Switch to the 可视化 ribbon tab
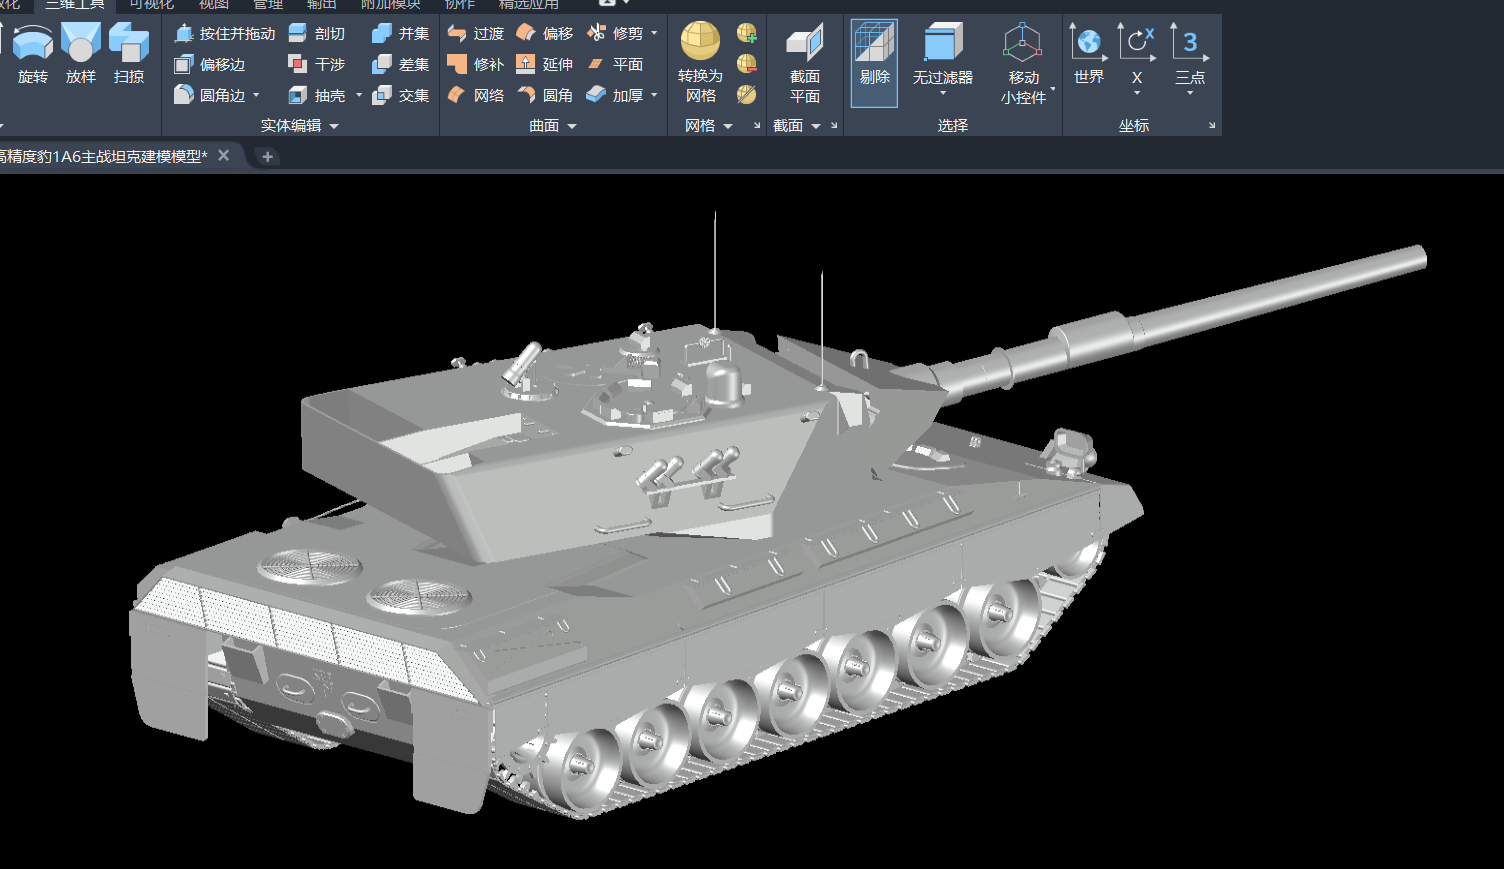1504x869 pixels. [152, 5]
